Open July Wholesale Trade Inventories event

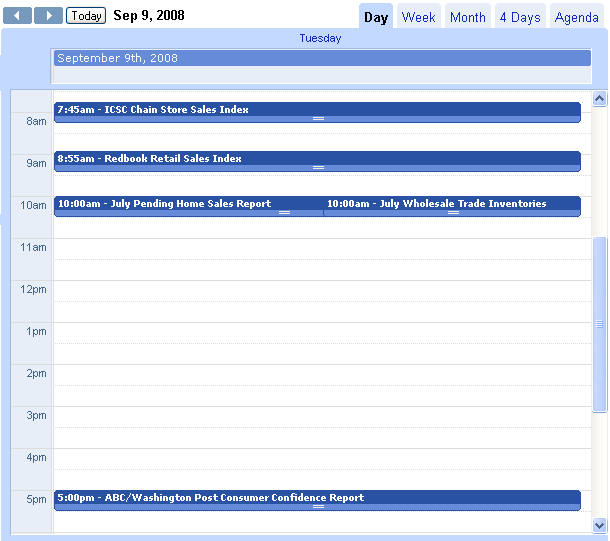[x=452, y=206]
